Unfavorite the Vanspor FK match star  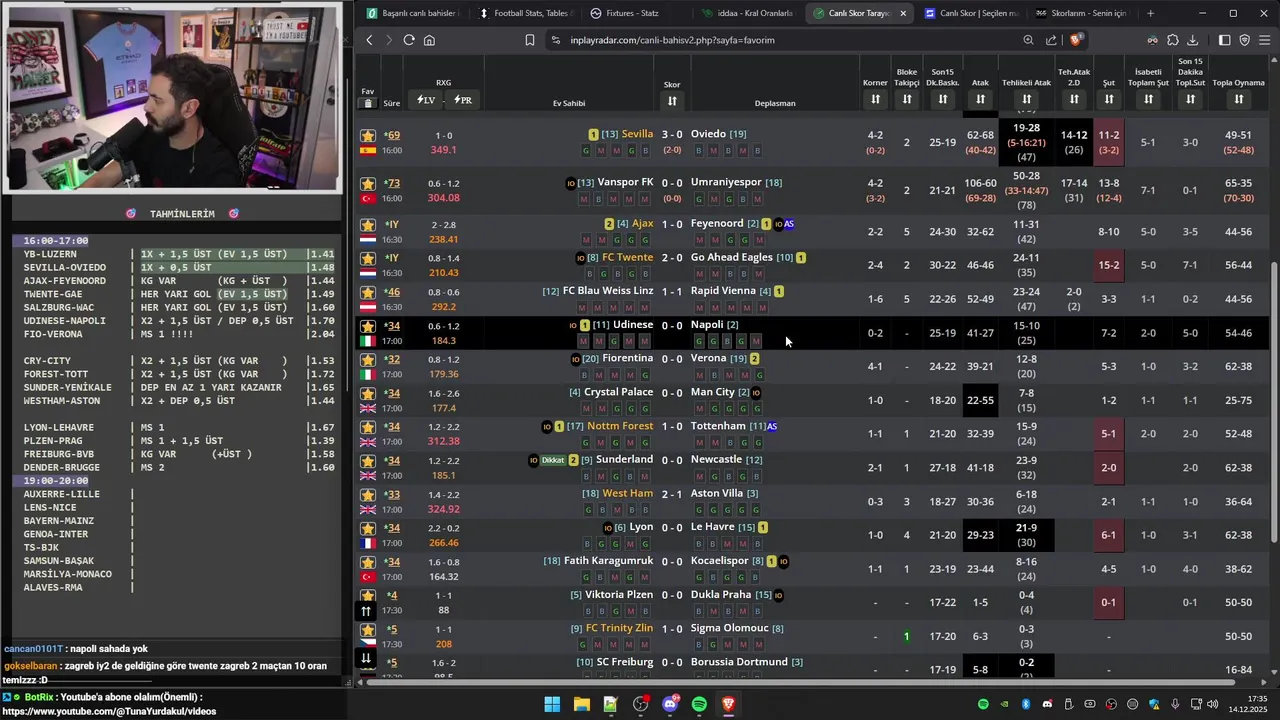click(368, 184)
